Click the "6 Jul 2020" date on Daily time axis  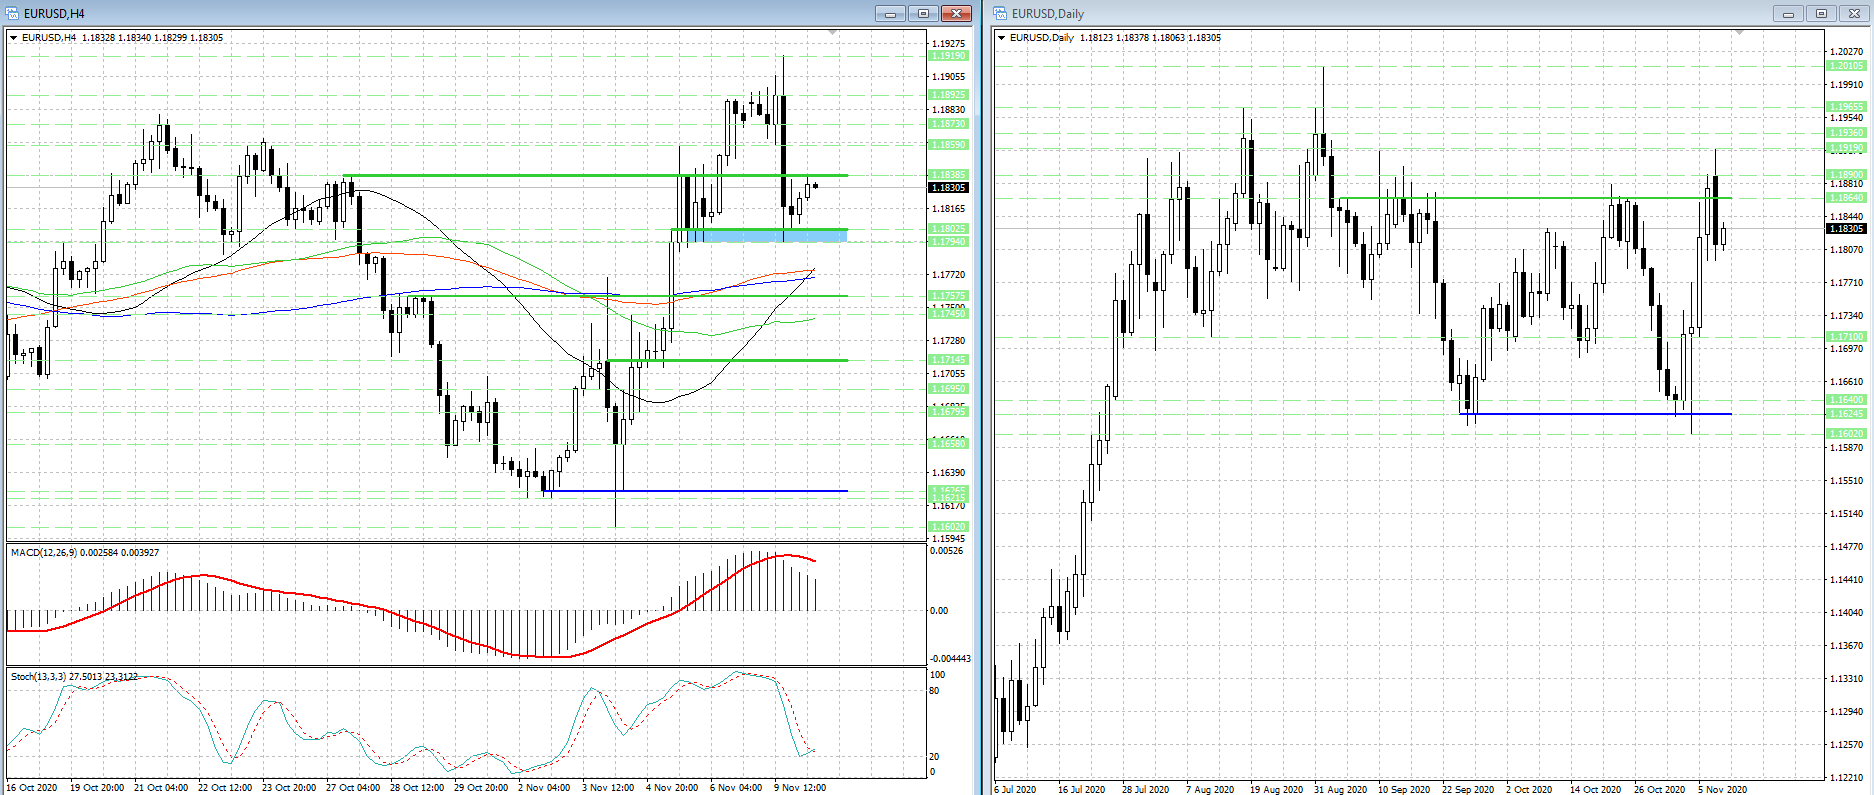pos(1015,789)
